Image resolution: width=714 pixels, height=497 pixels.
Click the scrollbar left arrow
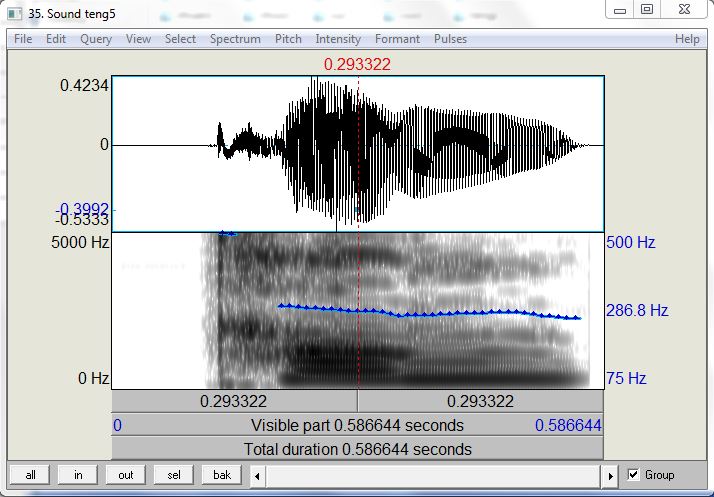pyautogui.click(x=257, y=477)
